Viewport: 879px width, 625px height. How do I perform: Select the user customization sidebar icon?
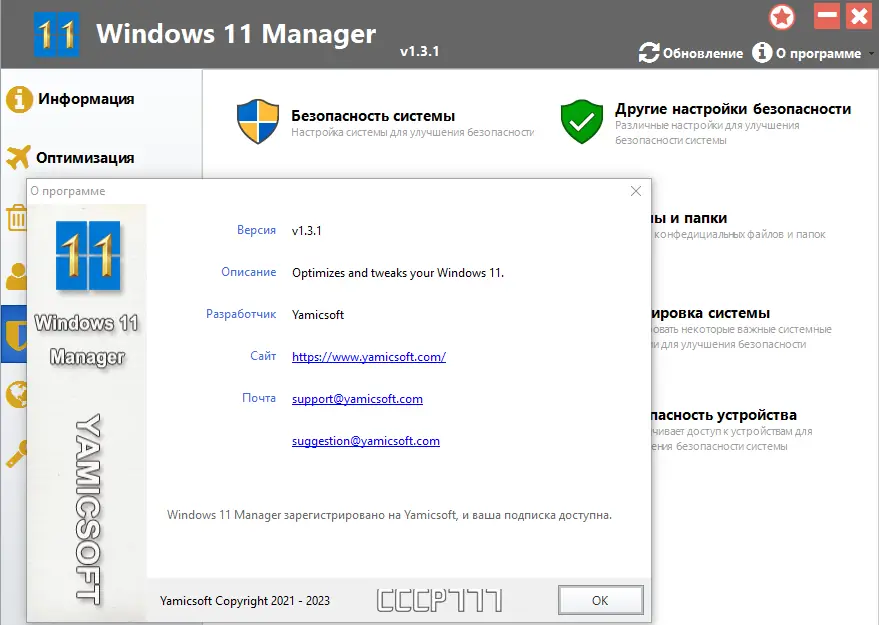(18, 278)
